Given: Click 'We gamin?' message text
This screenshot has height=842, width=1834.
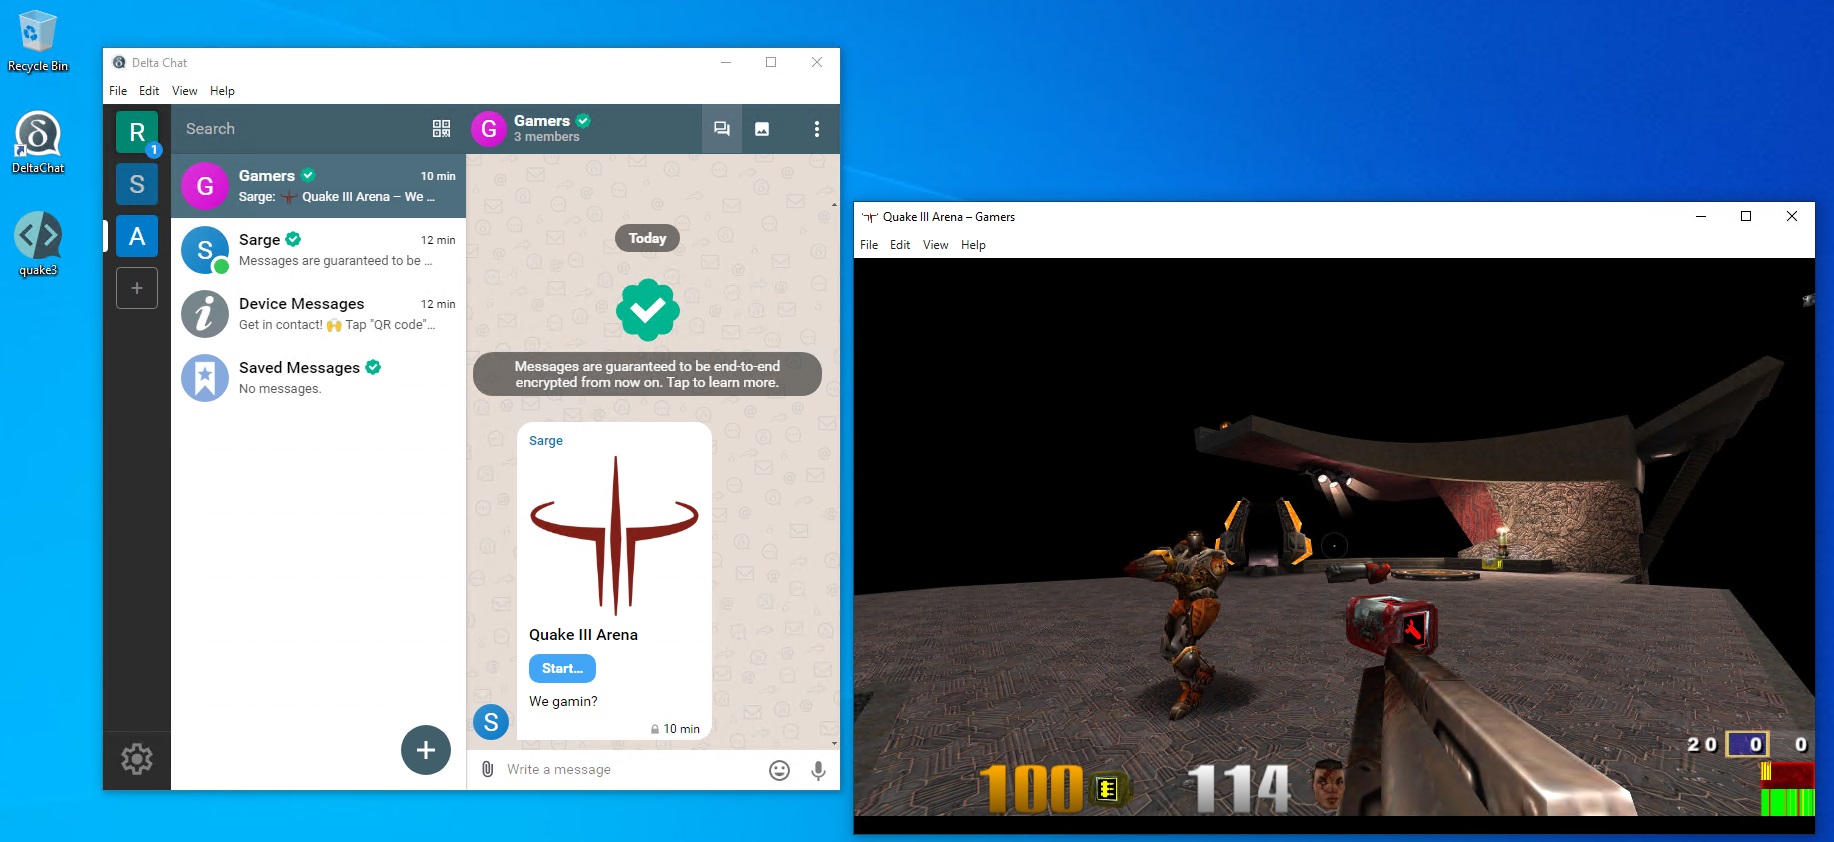Looking at the screenshot, I should click(x=563, y=702).
